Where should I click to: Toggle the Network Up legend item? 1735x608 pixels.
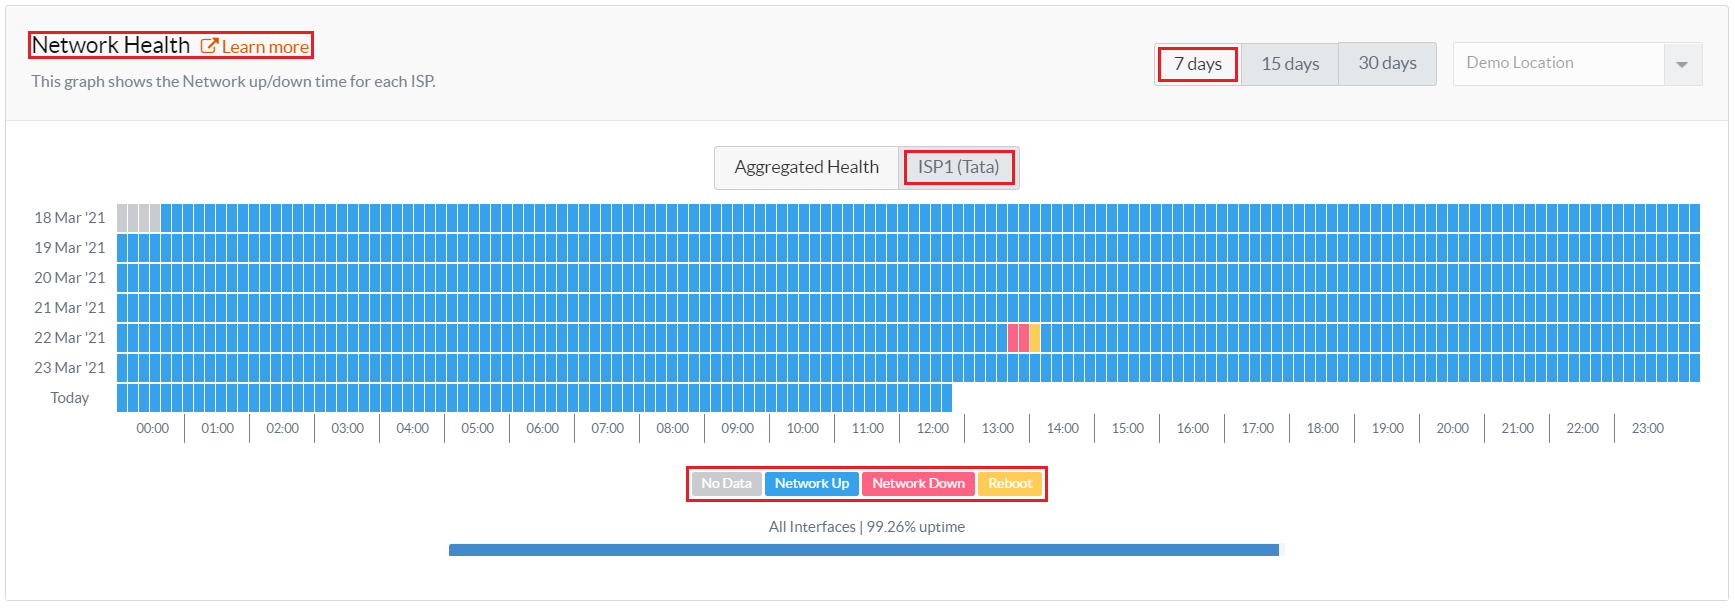click(x=812, y=484)
